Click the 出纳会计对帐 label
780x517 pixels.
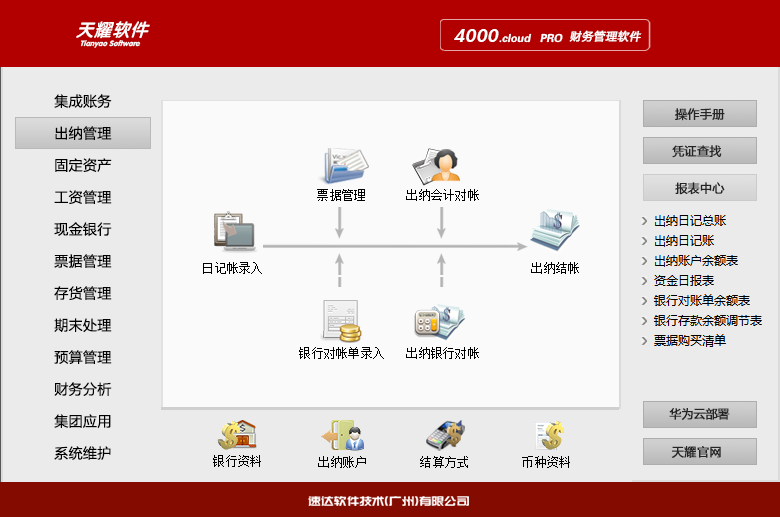442,195
